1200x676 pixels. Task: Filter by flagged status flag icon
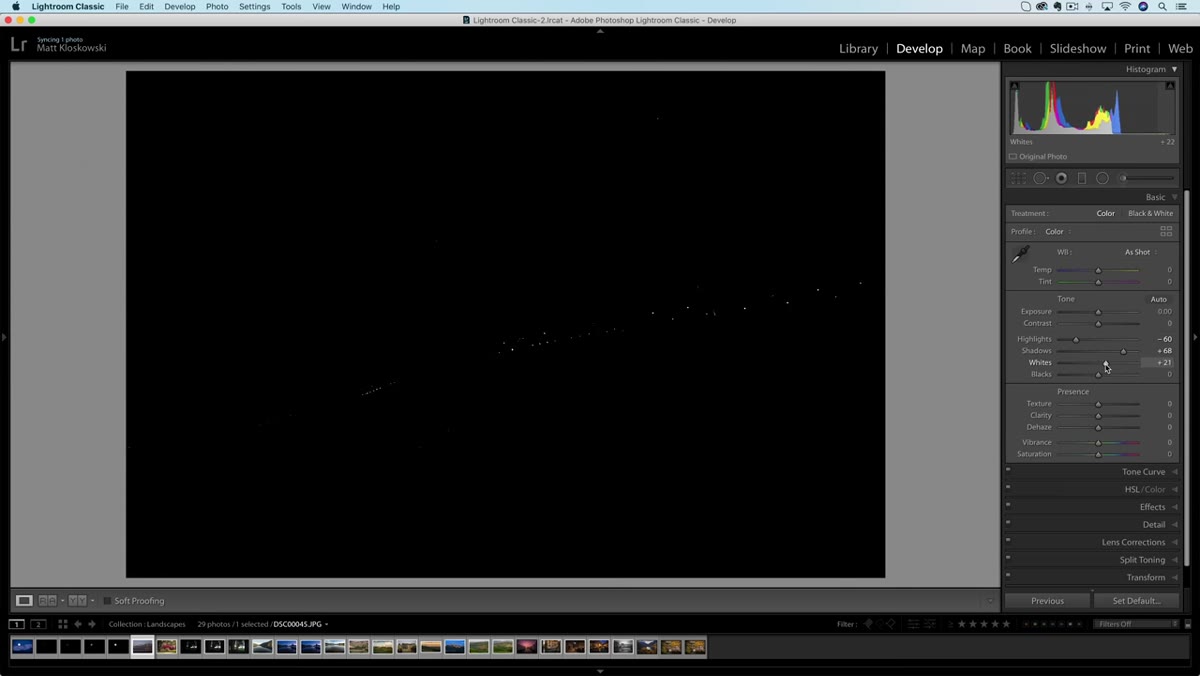pos(868,624)
